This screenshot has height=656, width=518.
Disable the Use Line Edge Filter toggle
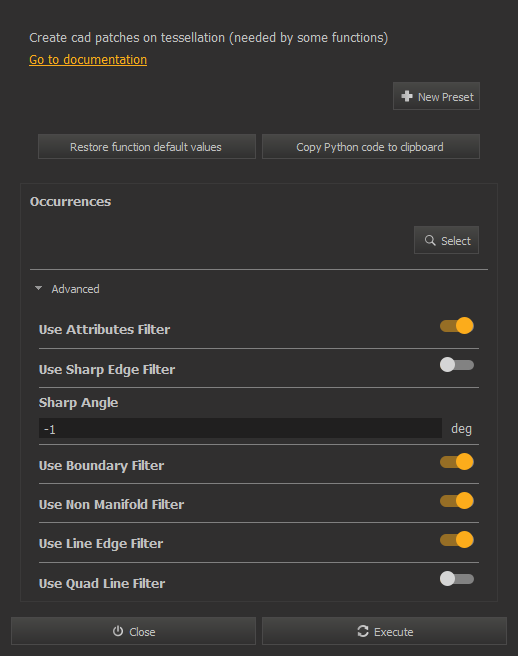(x=456, y=540)
